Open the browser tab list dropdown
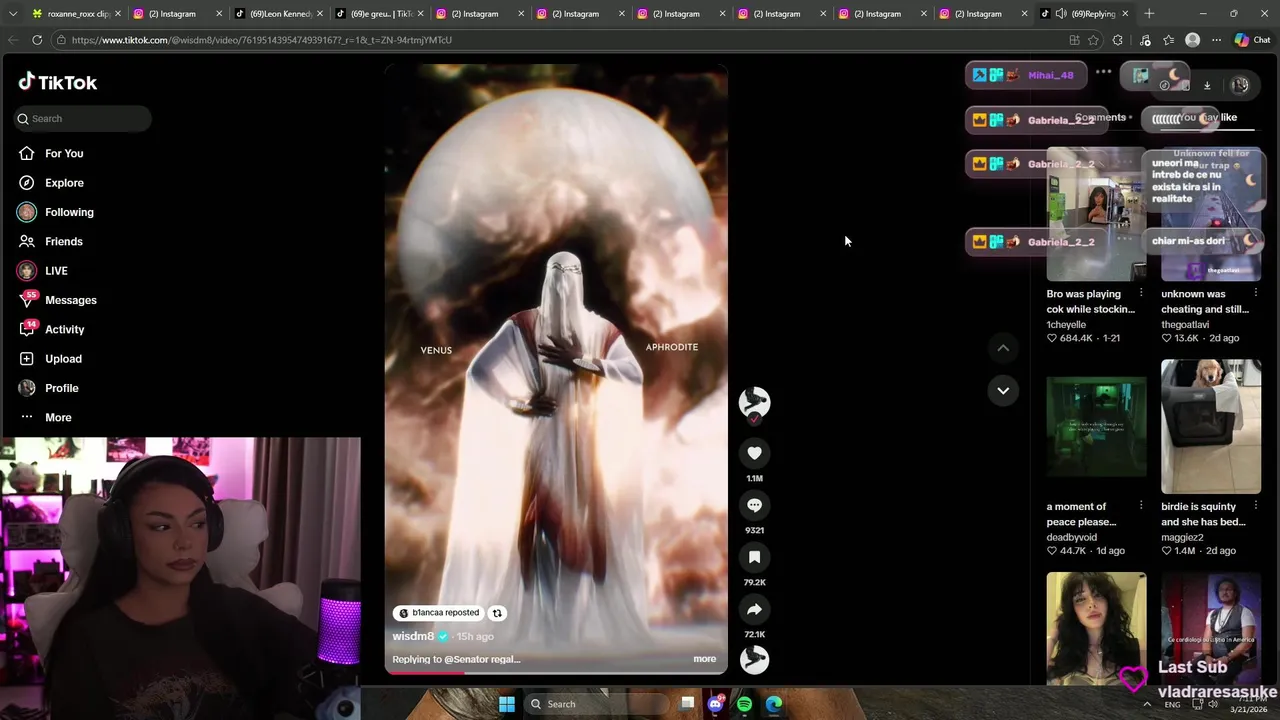The image size is (1280, 720). [13, 14]
